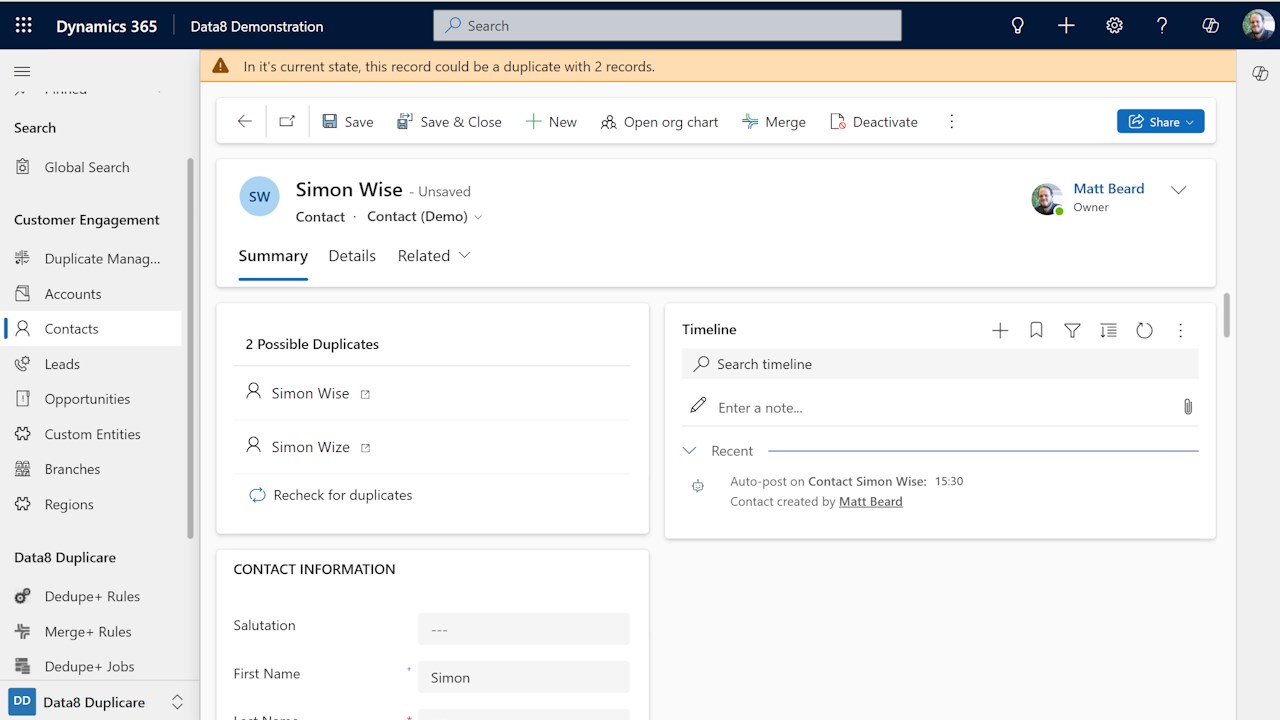Click the Merge command
The height and width of the screenshot is (720, 1280).
pyautogui.click(x=774, y=121)
